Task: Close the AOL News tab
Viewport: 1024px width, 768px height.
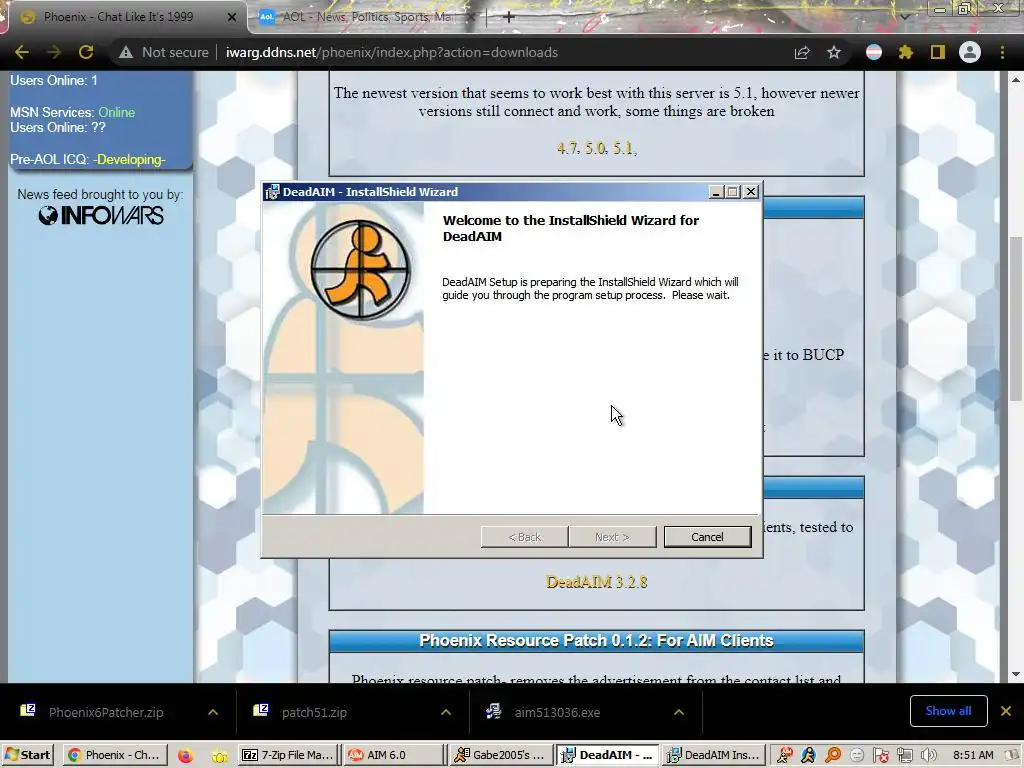Action: click(x=471, y=18)
